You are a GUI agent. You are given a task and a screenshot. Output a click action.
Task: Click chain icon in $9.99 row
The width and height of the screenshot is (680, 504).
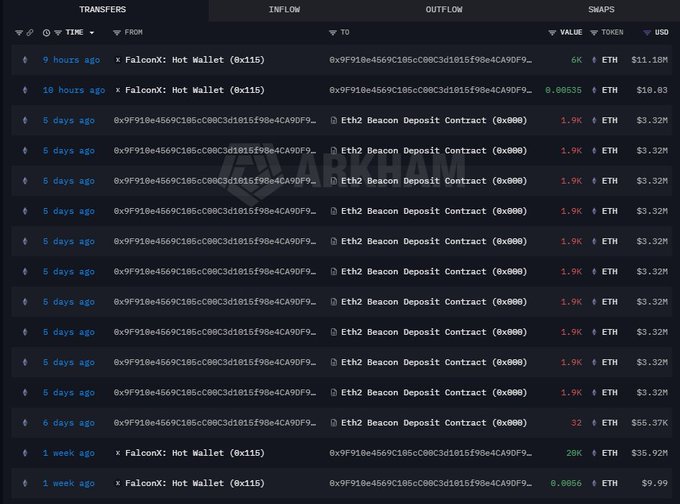[25, 483]
